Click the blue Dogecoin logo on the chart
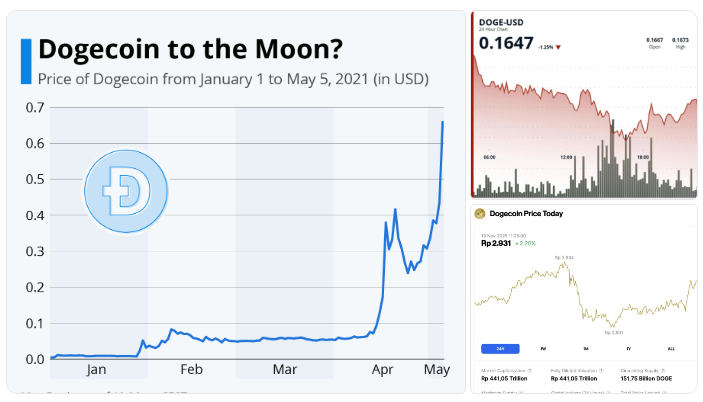The height and width of the screenshot is (402, 703). pos(127,191)
